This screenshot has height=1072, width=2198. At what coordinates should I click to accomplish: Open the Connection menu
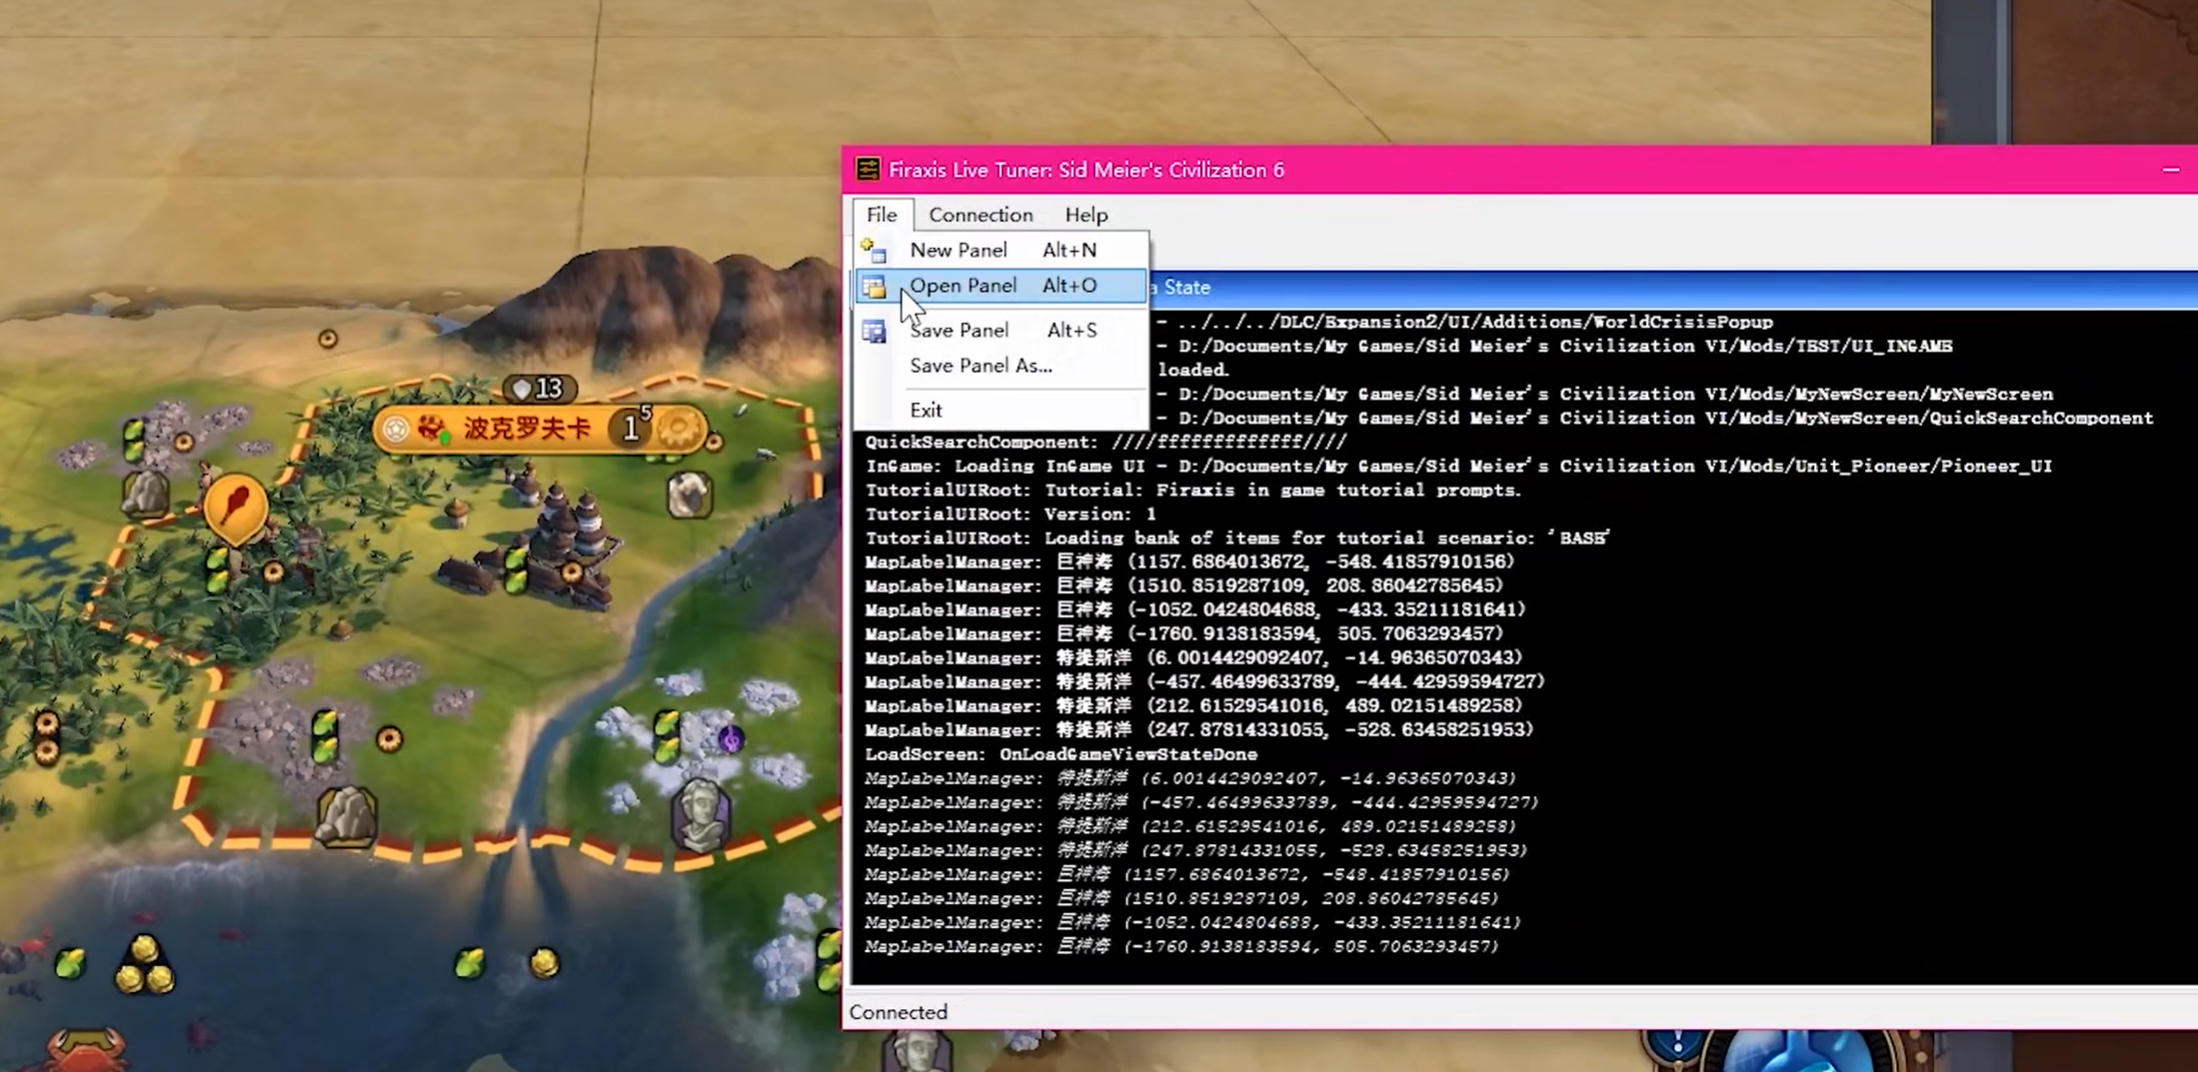click(x=980, y=215)
